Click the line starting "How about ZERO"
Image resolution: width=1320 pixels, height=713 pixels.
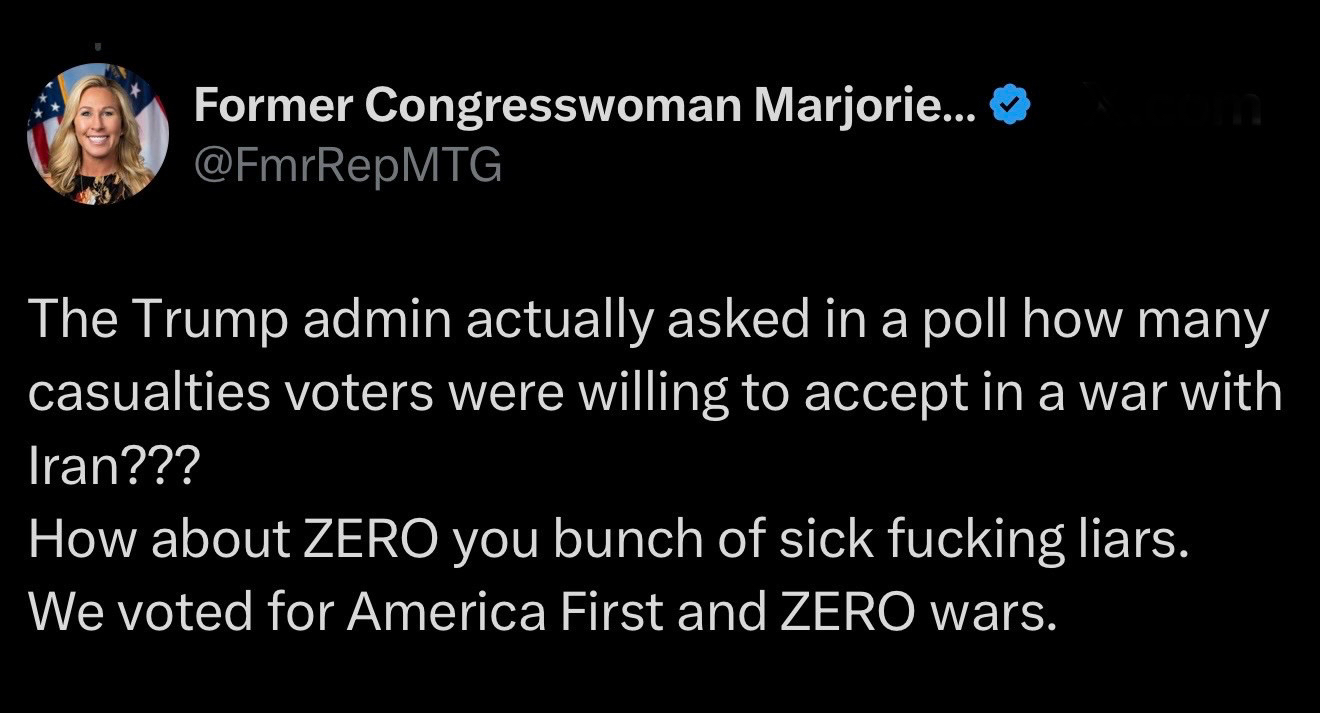[x=610, y=540]
